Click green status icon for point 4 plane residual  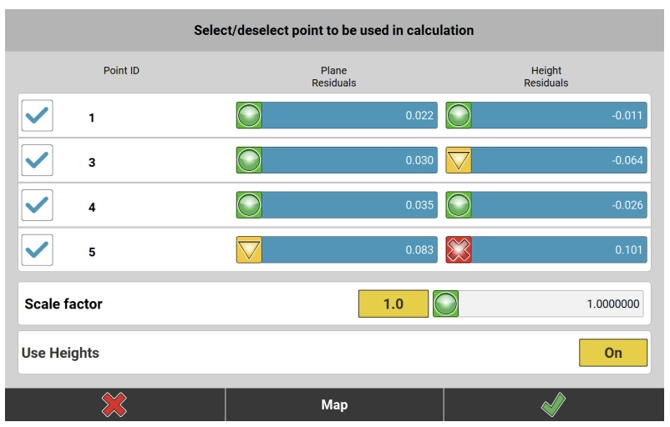click(x=249, y=205)
